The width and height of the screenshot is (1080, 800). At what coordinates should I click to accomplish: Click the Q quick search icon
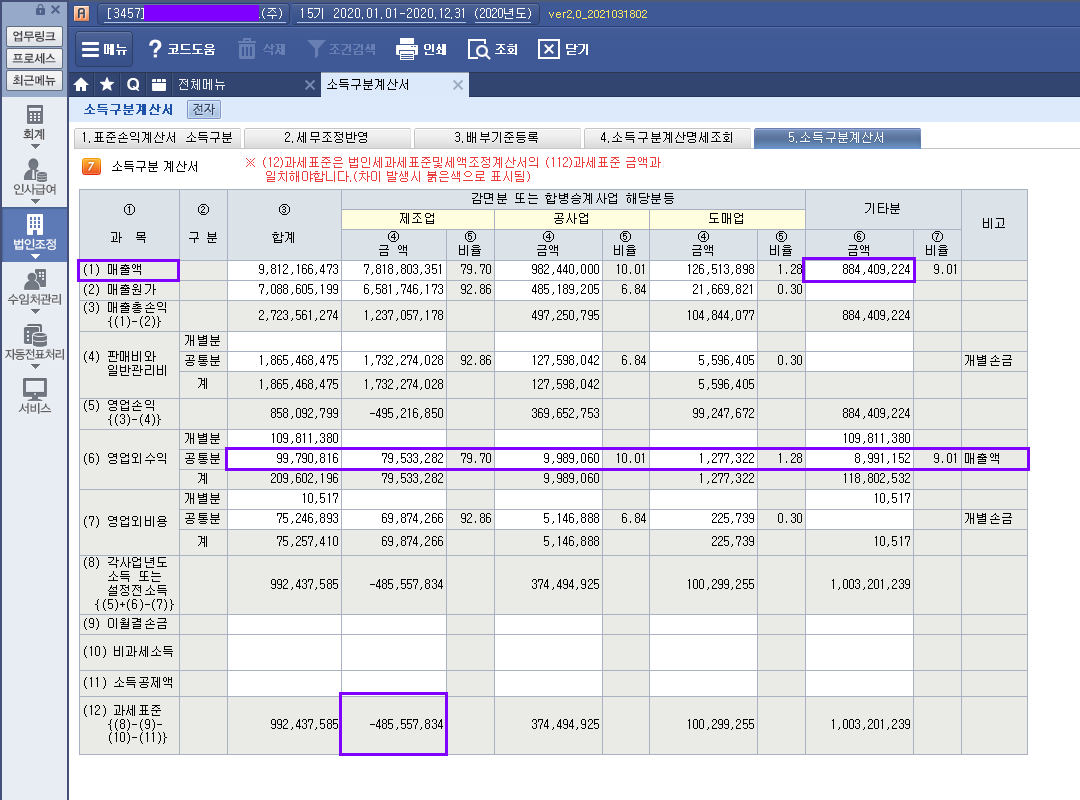[132, 85]
